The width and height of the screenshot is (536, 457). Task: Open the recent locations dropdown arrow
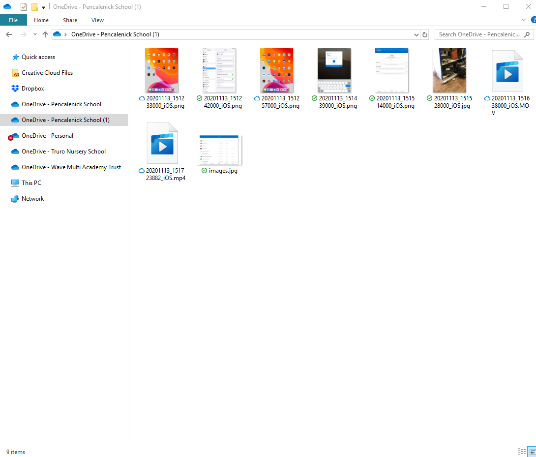(x=35, y=34)
